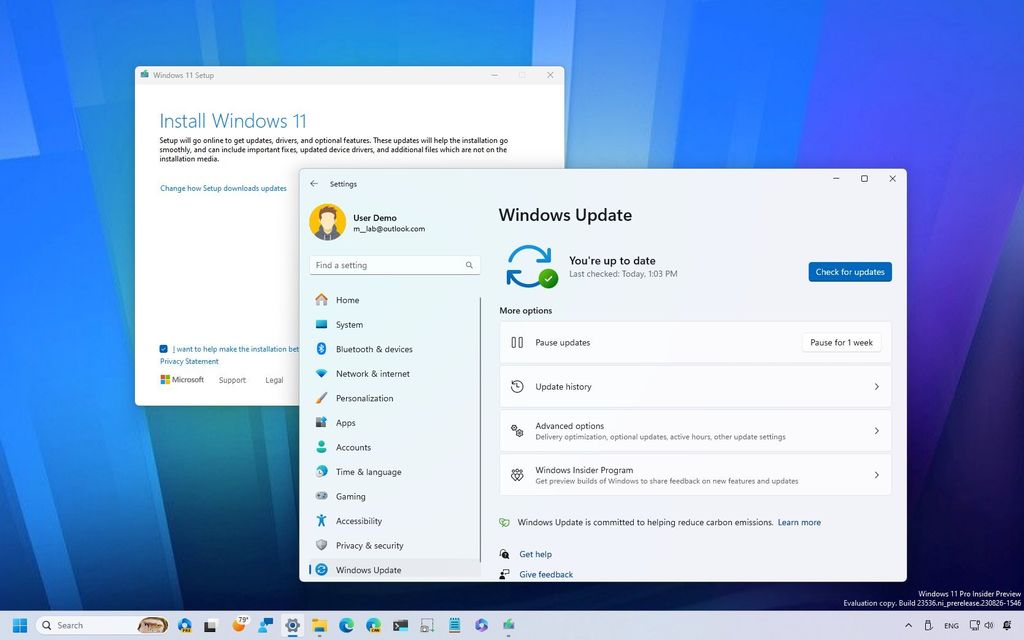
Task: Open Windows Terminal from the taskbar
Action: (401, 625)
